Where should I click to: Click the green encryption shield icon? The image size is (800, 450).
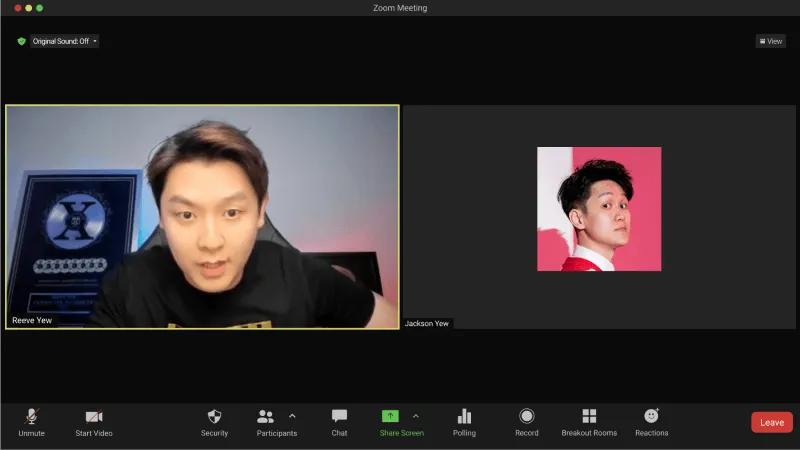21,41
